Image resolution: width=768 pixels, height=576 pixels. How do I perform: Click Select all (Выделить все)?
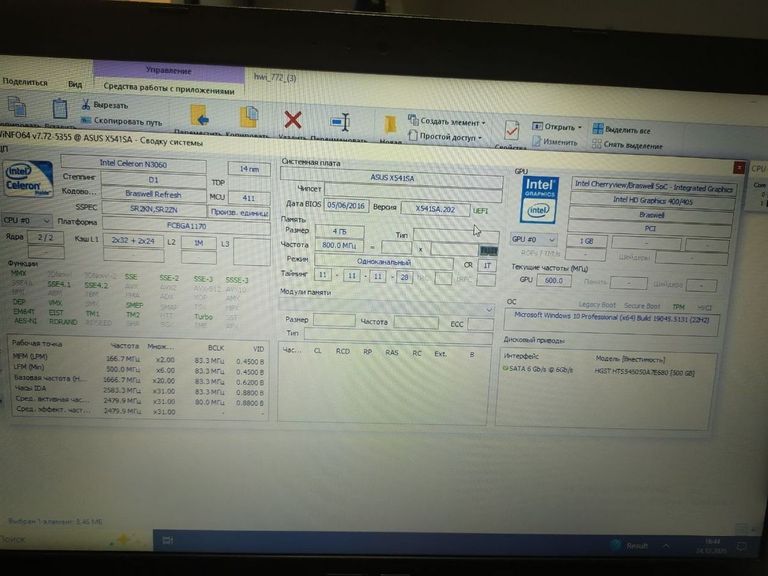coord(622,130)
